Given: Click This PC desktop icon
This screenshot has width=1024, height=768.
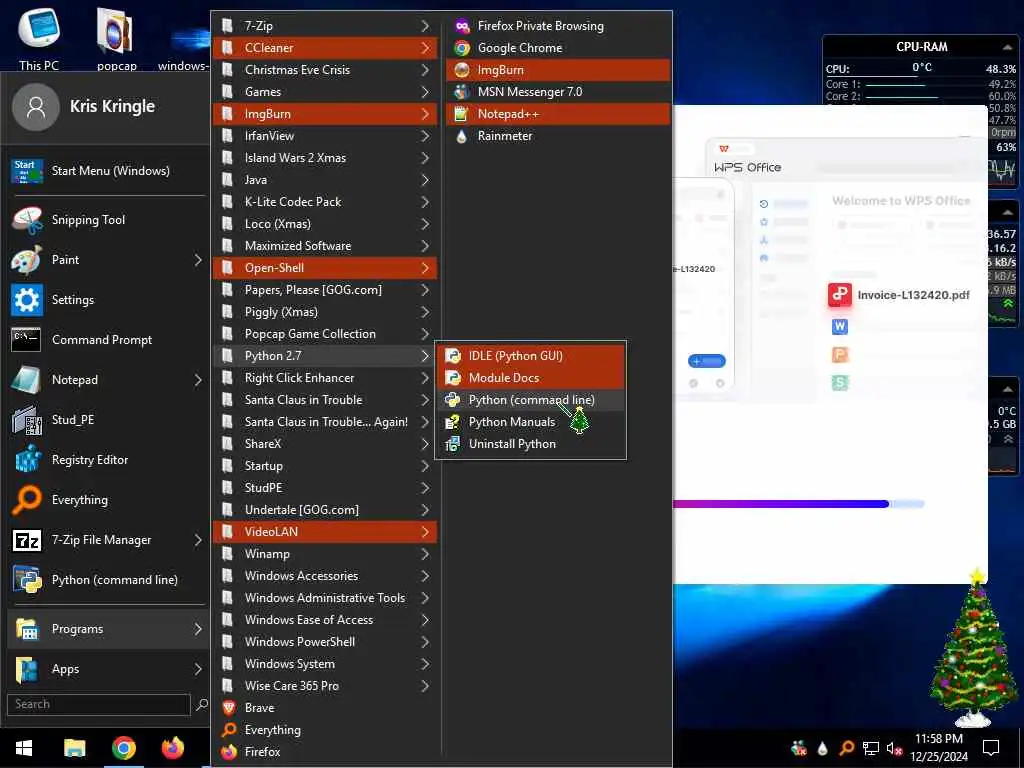Looking at the screenshot, I should coord(39,39).
